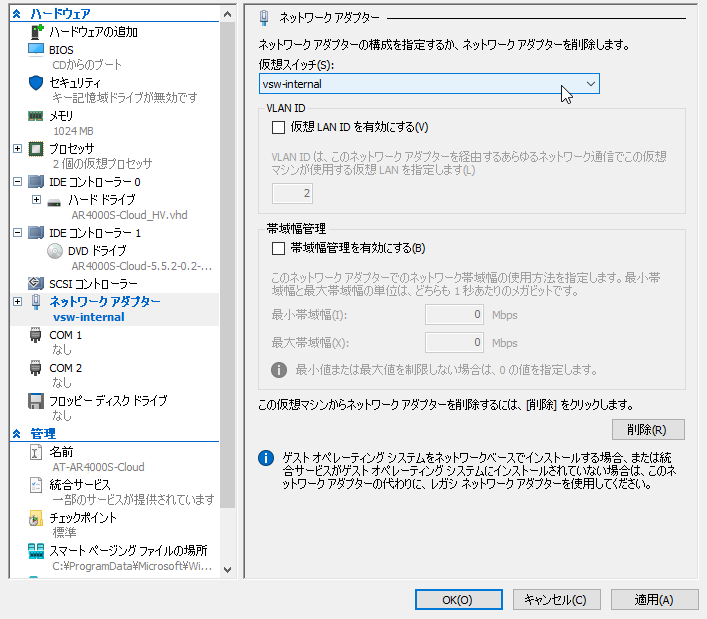
Task: Click the BIOS icon in hardware list
Action: 35,49
